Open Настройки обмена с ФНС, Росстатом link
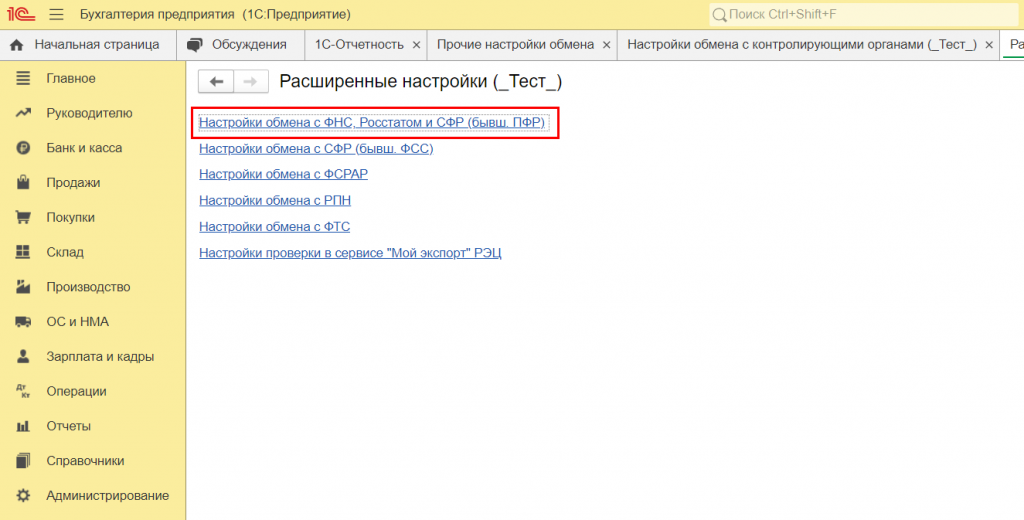The height and width of the screenshot is (520, 1024). tap(372, 122)
